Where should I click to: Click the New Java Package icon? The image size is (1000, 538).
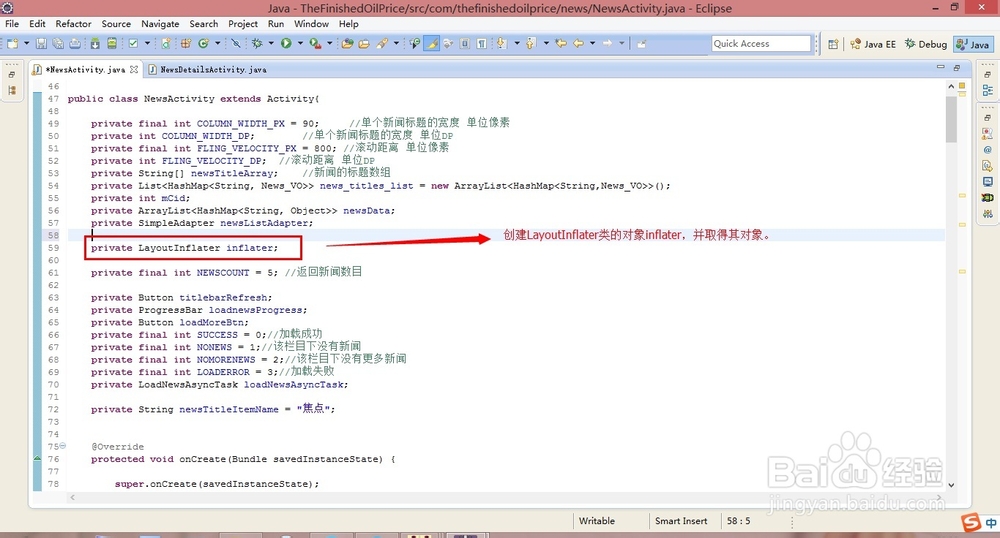(x=186, y=43)
